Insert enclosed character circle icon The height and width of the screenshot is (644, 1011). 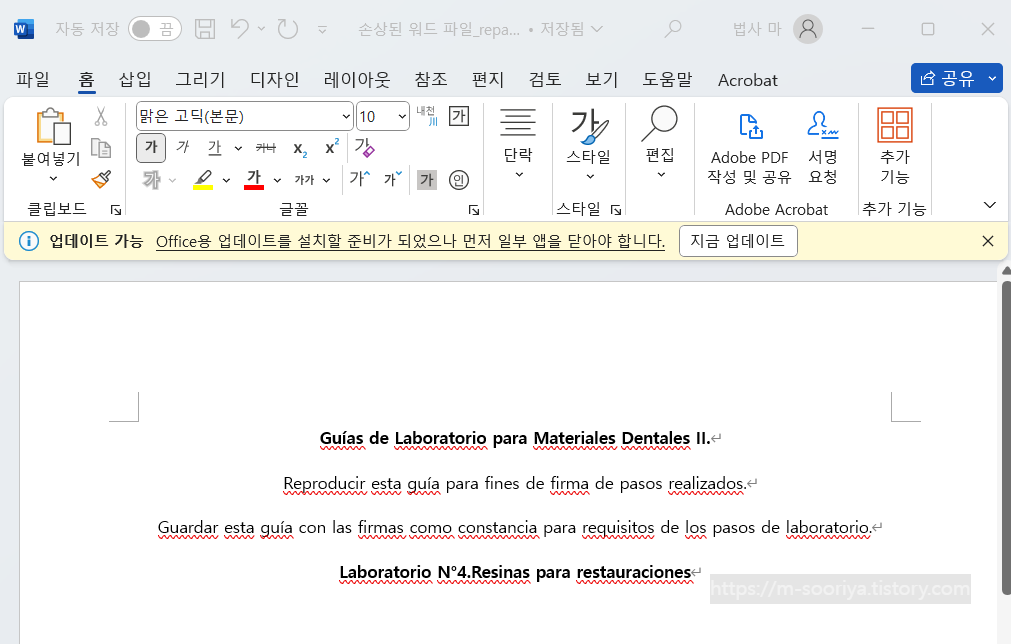459,180
